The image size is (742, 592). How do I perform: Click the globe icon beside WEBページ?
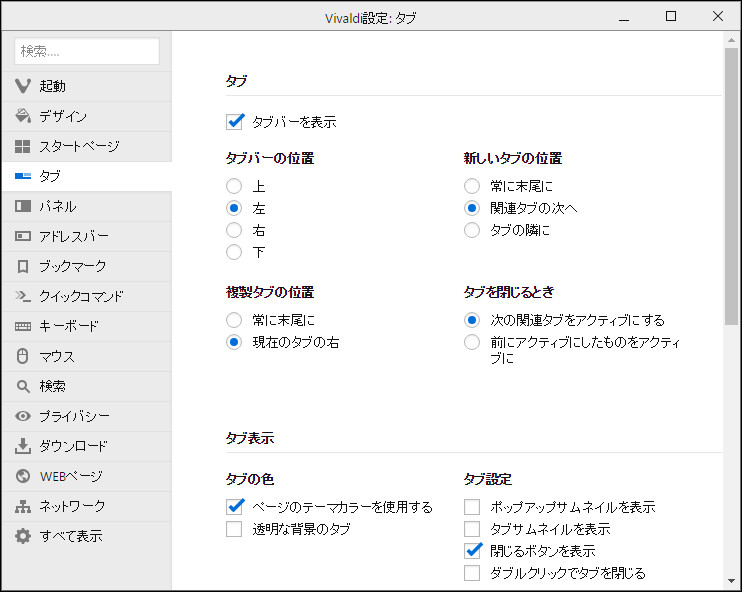click(x=23, y=476)
